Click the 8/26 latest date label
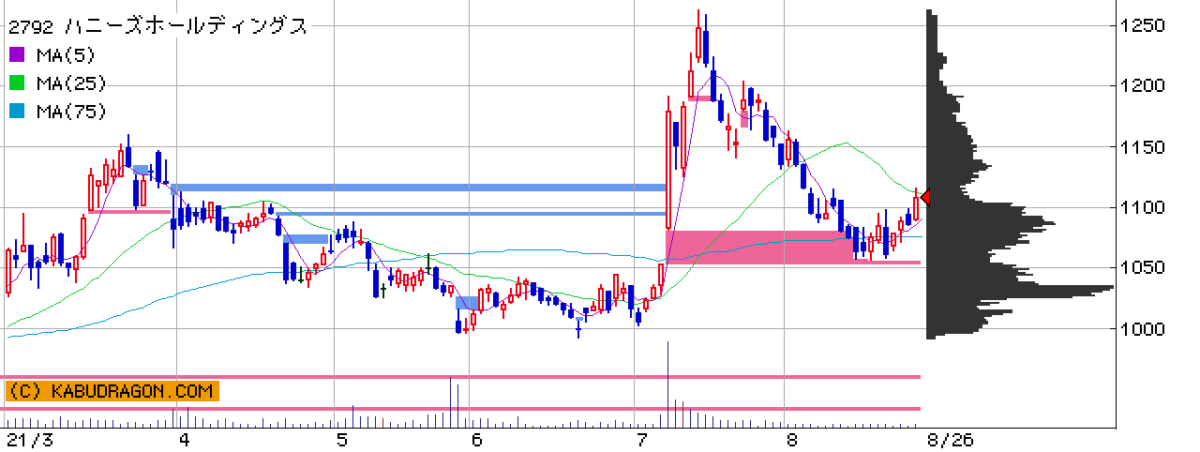This screenshot has width=1200, height=452. [949, 440]
